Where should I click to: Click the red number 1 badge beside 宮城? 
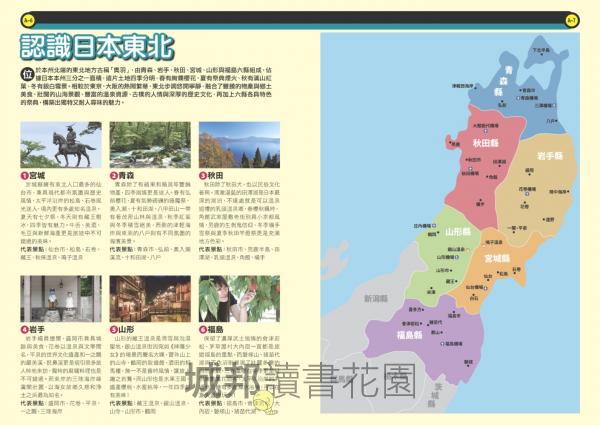pos(25,174)
